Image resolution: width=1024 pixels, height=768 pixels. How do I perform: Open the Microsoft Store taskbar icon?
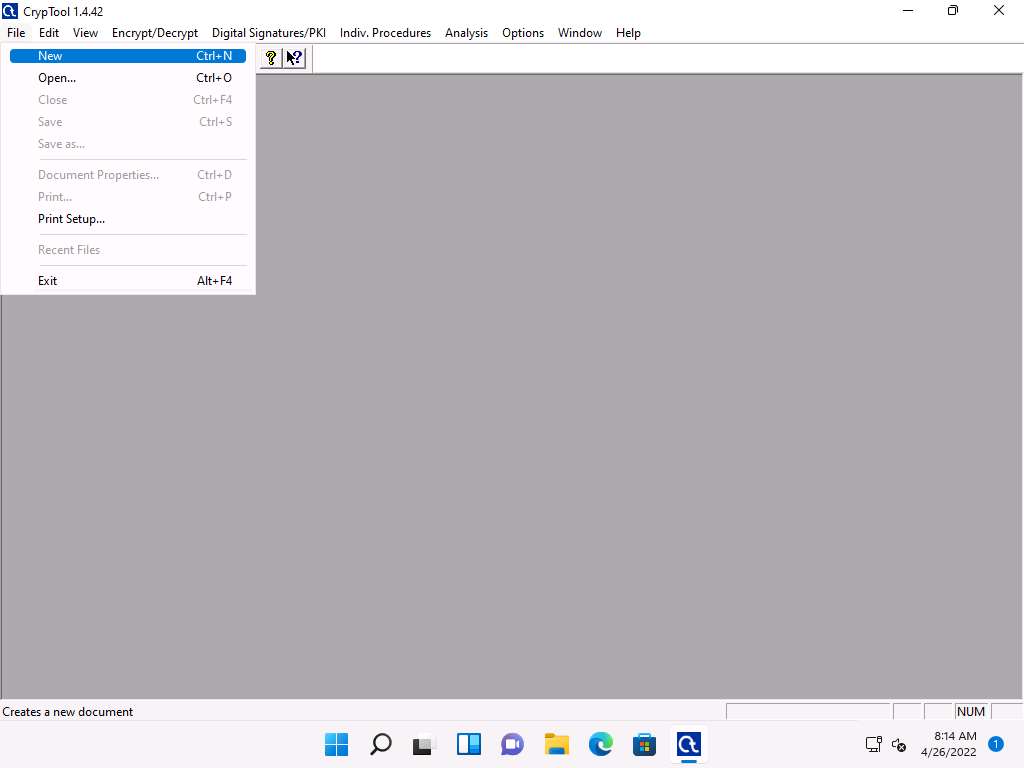click(644, 744)
